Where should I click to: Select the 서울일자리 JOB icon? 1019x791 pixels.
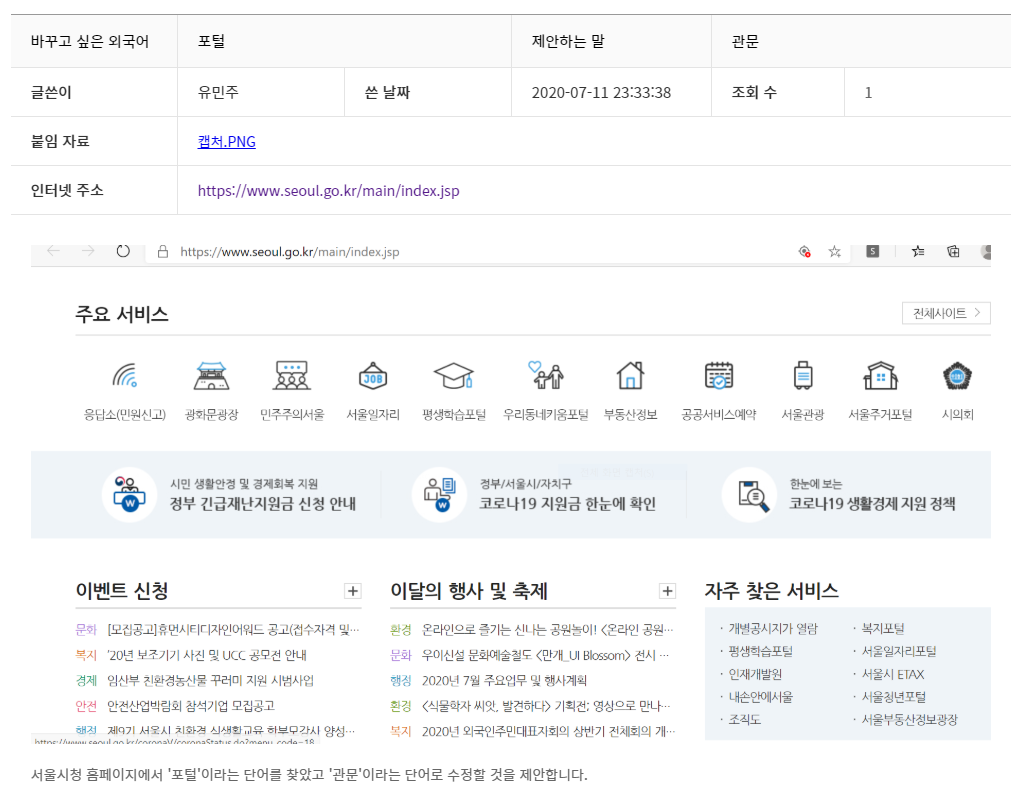(372, 377)
